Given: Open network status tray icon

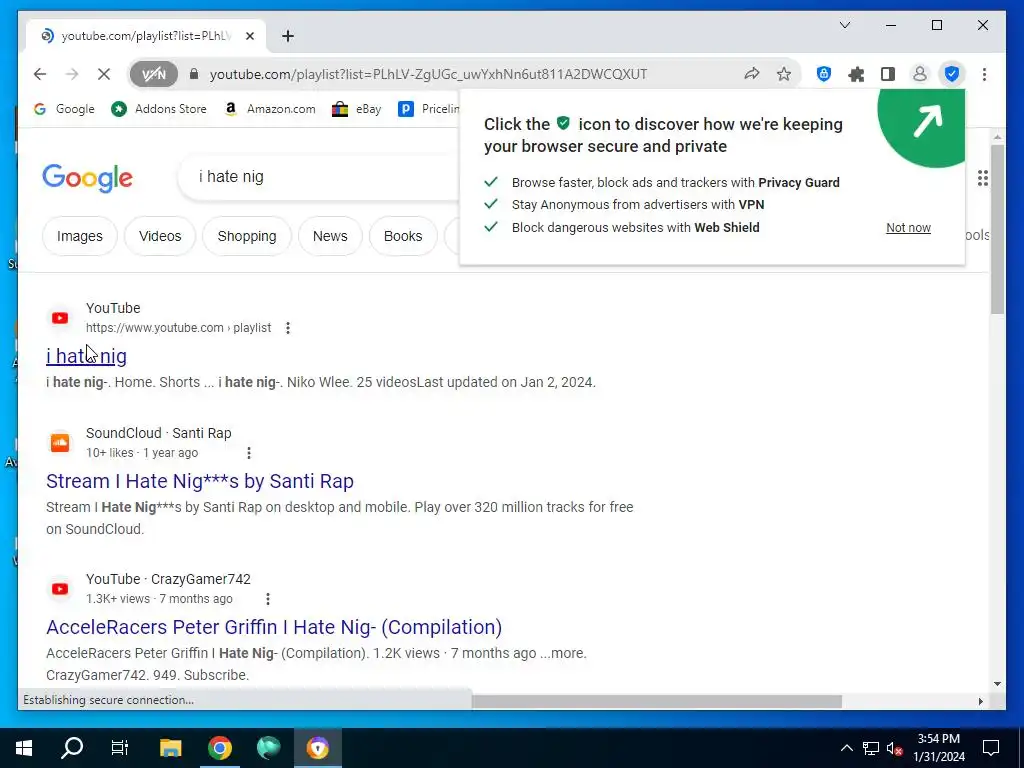Looking at the screenshot, I should pos(871,748).
